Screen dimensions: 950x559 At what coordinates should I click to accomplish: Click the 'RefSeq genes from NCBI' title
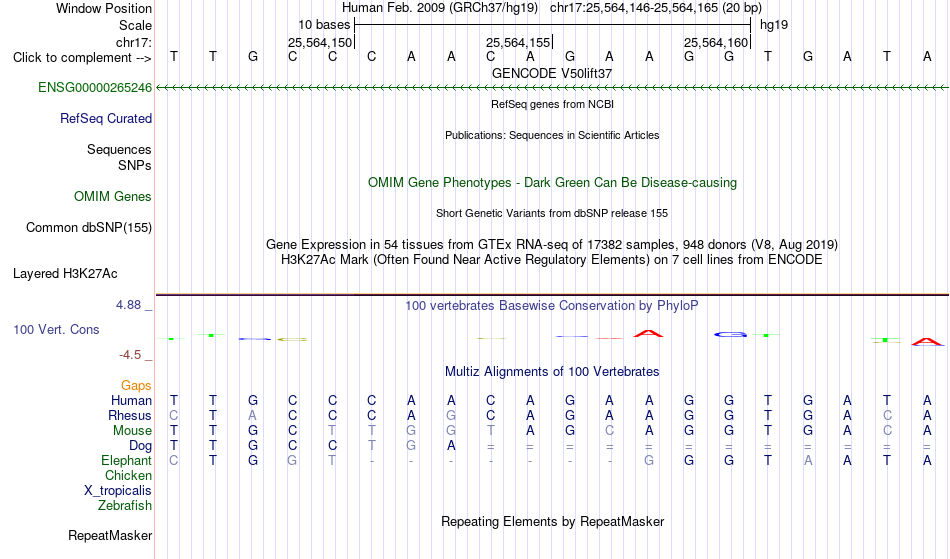[552, 104]
